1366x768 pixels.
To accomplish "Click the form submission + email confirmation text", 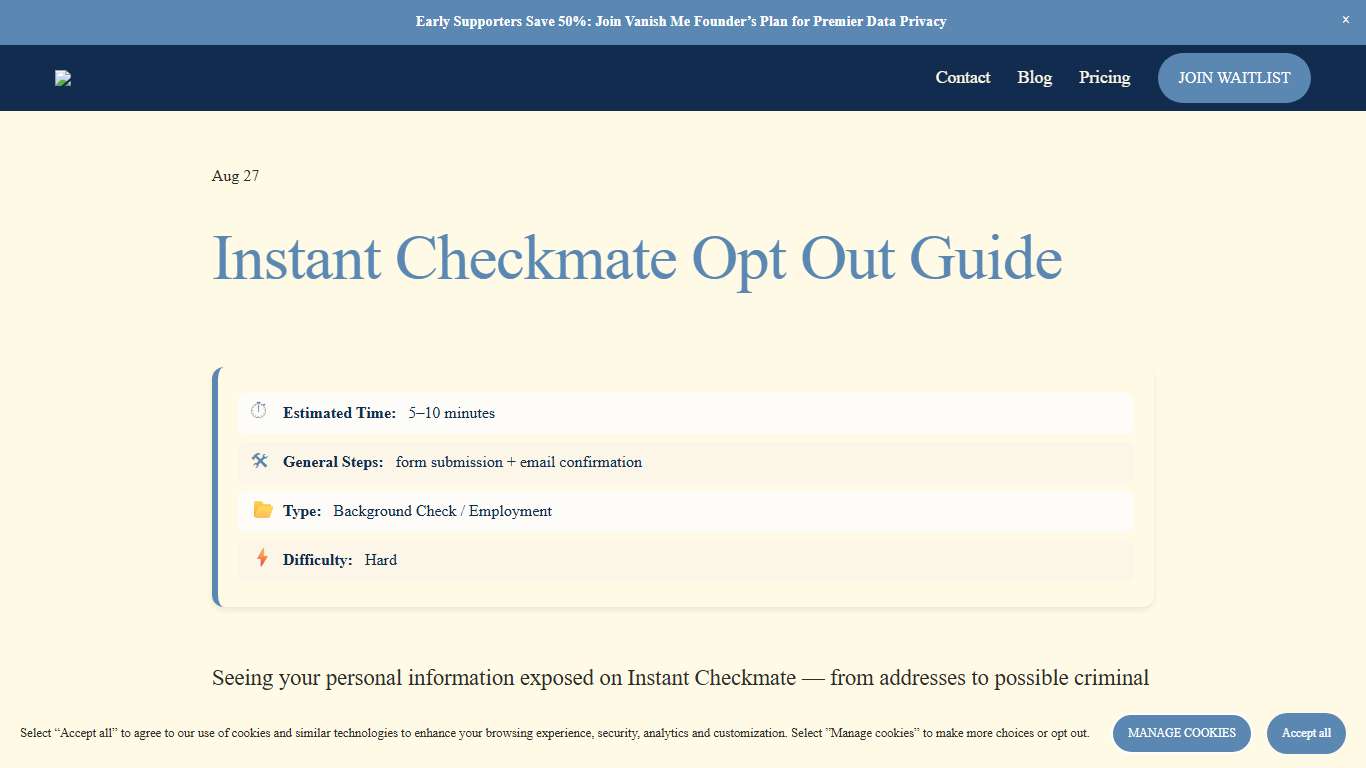I will (518, 461).
